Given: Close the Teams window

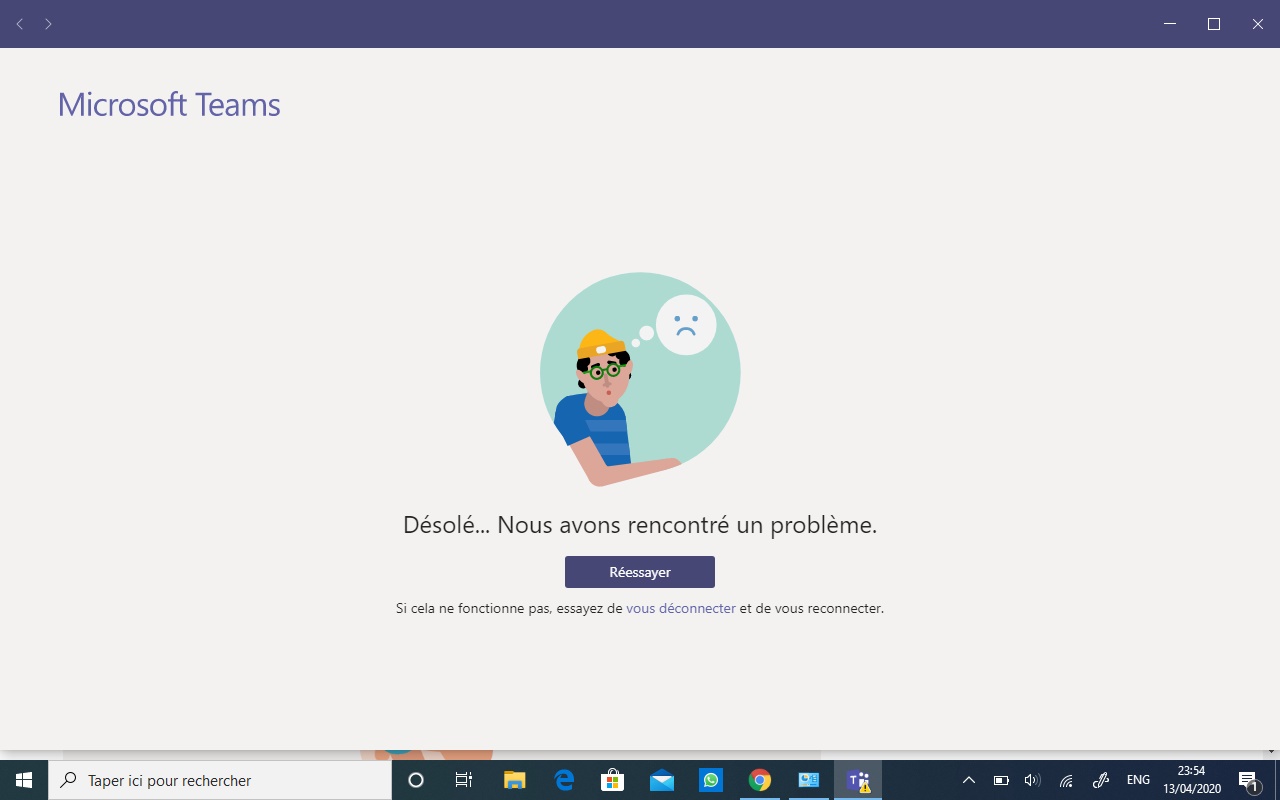Looking at the screenshot, I should [1258, 24].
